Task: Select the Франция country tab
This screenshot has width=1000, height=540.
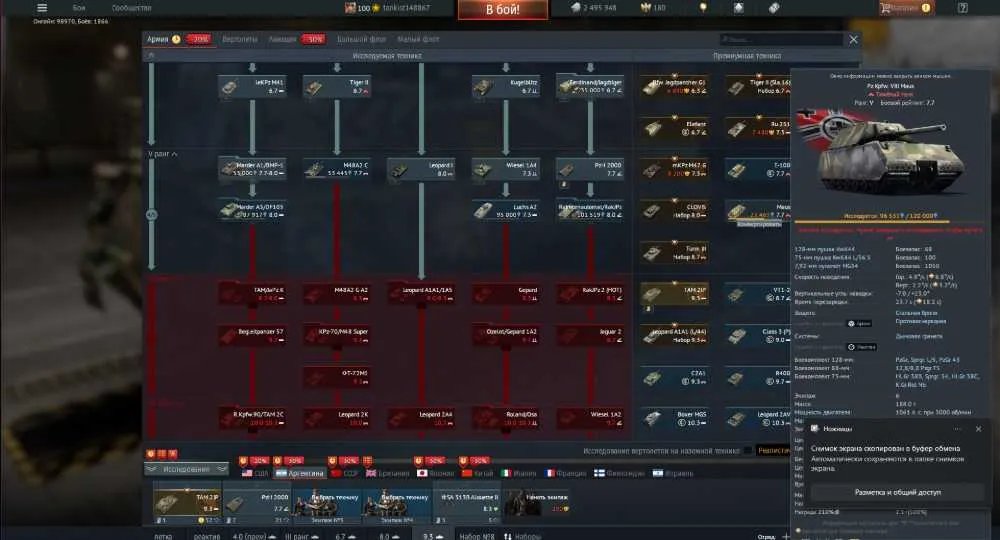Action: coord(565,473)
